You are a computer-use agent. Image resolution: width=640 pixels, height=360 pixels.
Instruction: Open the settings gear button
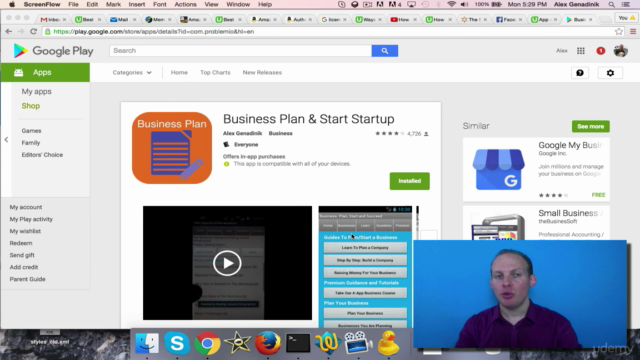point(610,73)
